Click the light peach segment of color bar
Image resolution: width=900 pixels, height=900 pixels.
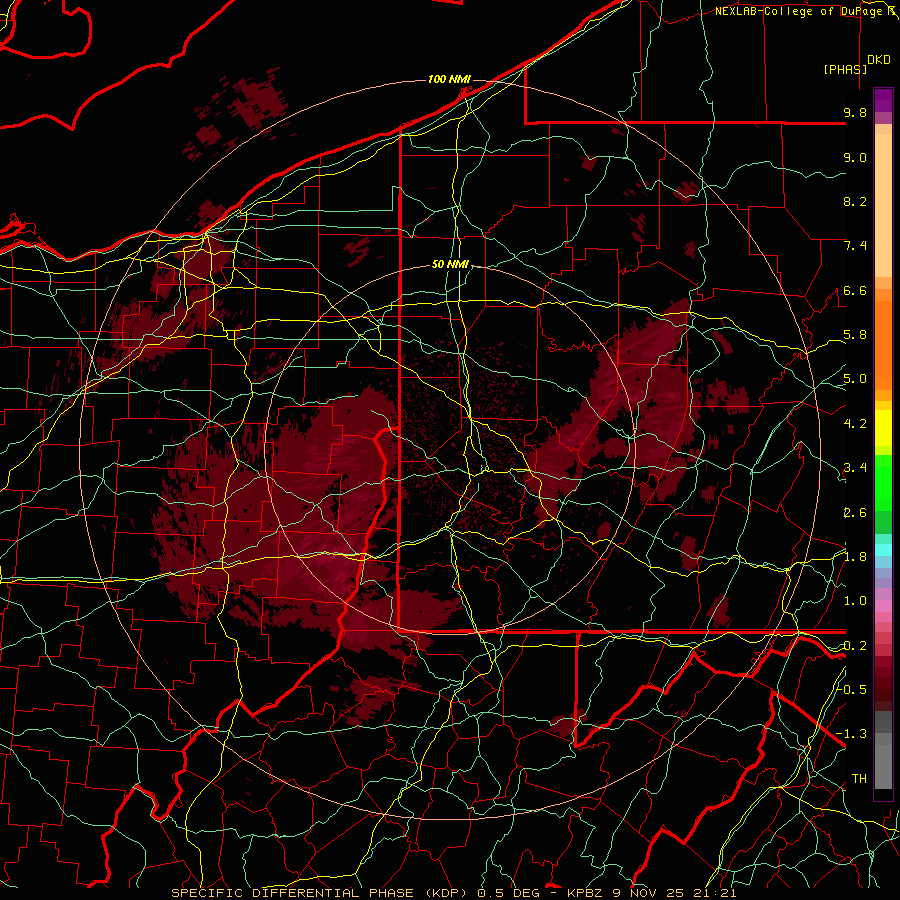pyautogui.click(x=883, y=207)
